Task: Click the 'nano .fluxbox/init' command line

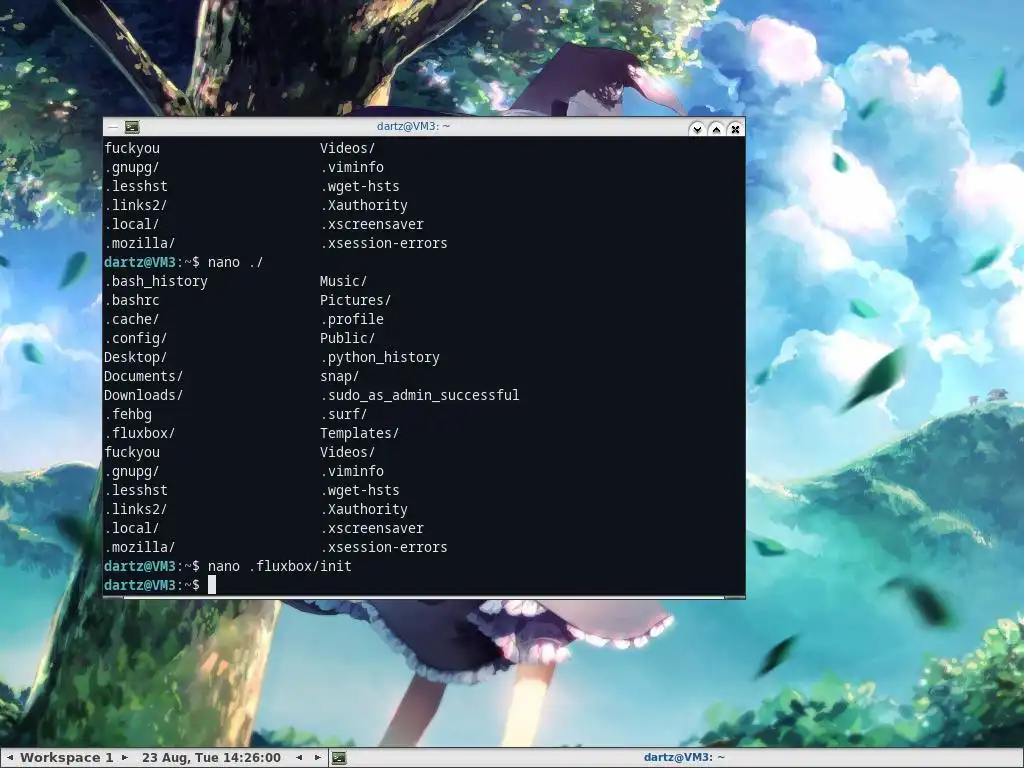Action: click(x=280, y=566)
